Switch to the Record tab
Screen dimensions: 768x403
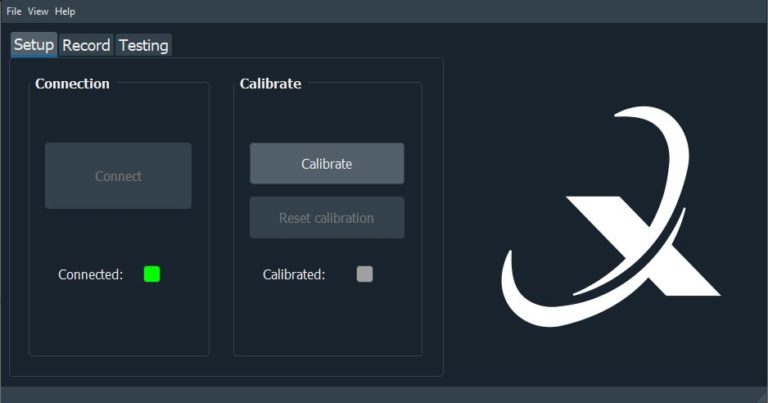[x=86, y=45]
